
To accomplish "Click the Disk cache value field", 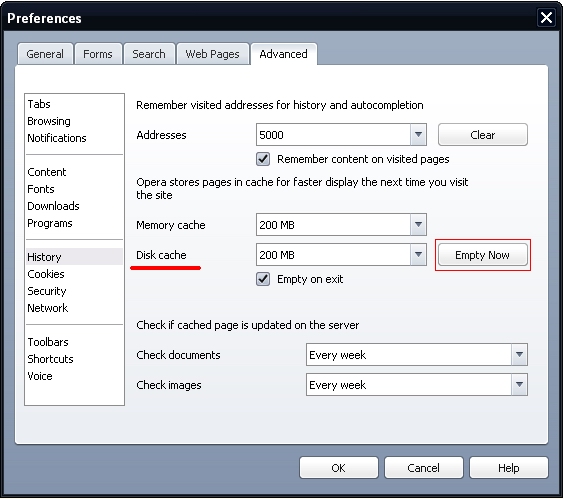I will coord(334,255).
